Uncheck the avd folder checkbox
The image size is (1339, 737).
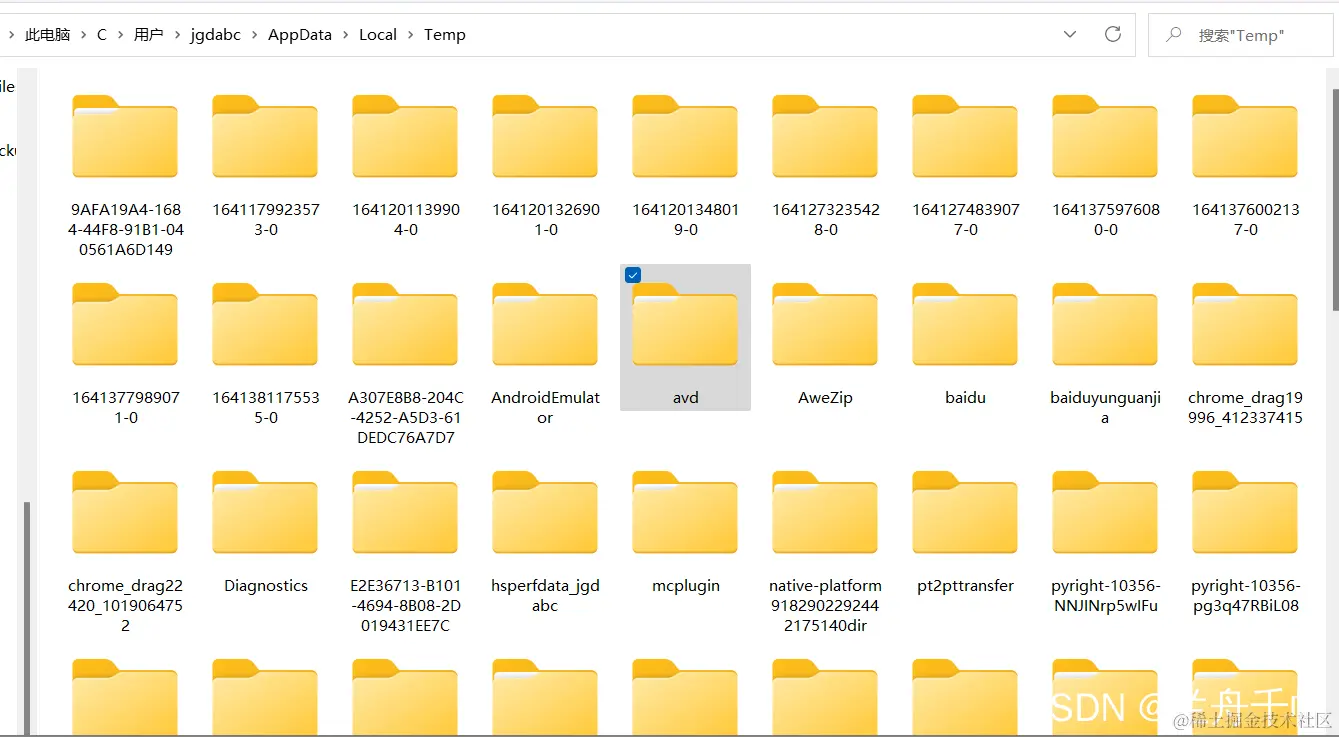click(x=633, y=275)
